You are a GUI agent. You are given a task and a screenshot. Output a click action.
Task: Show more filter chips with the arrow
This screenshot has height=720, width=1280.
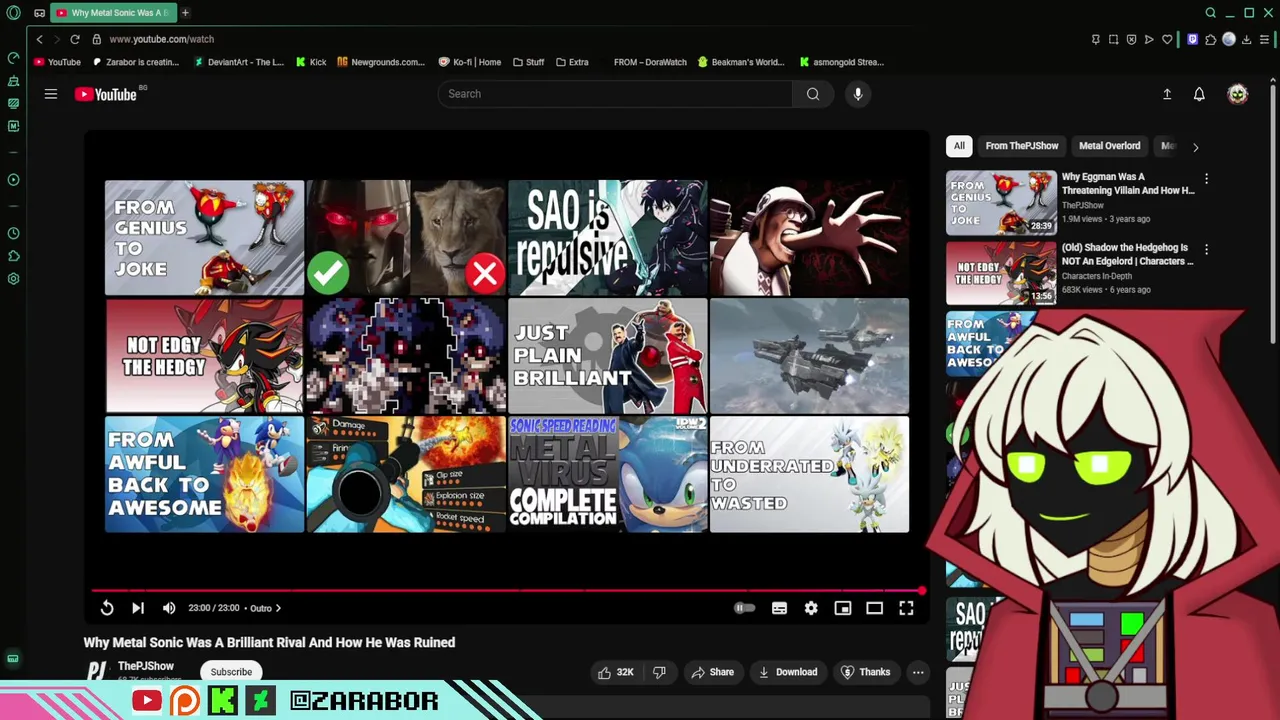pyautogui.click(x=1195, y=147)
